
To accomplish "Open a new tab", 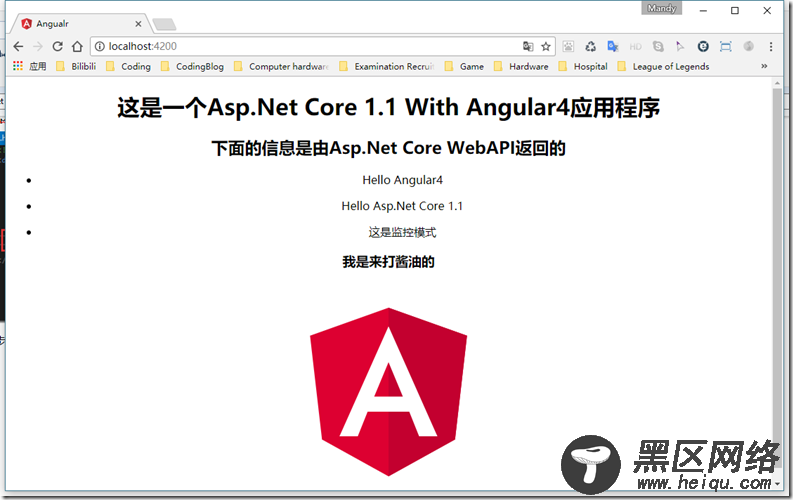I will pos(164,24).
